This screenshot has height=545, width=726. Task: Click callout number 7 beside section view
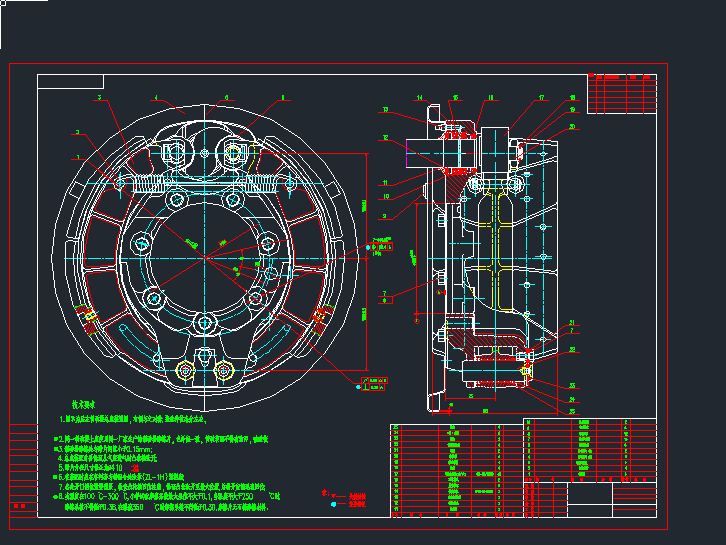tap(384, 294)
